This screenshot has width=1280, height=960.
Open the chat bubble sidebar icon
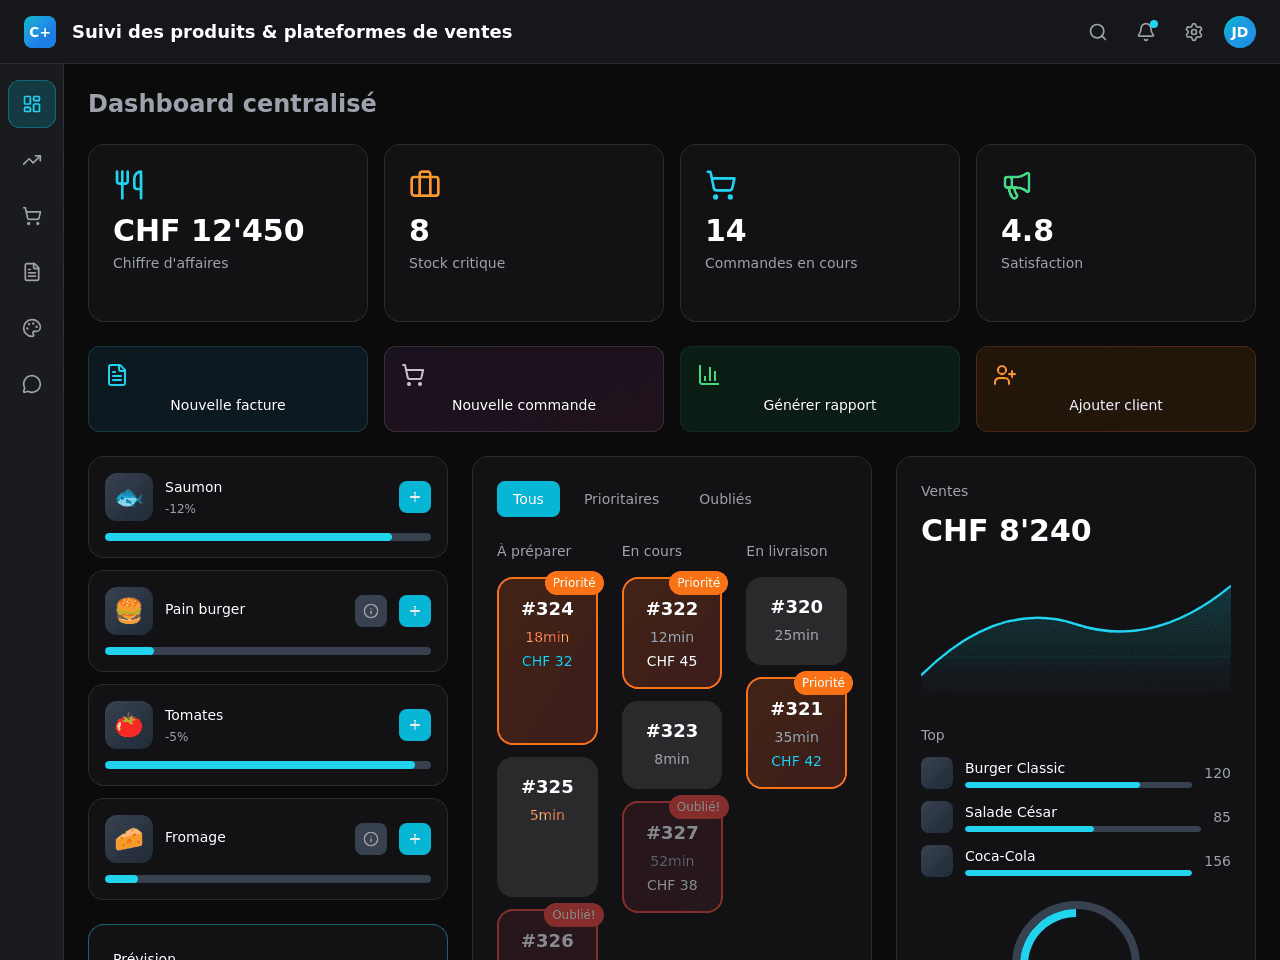coord(32,384)
